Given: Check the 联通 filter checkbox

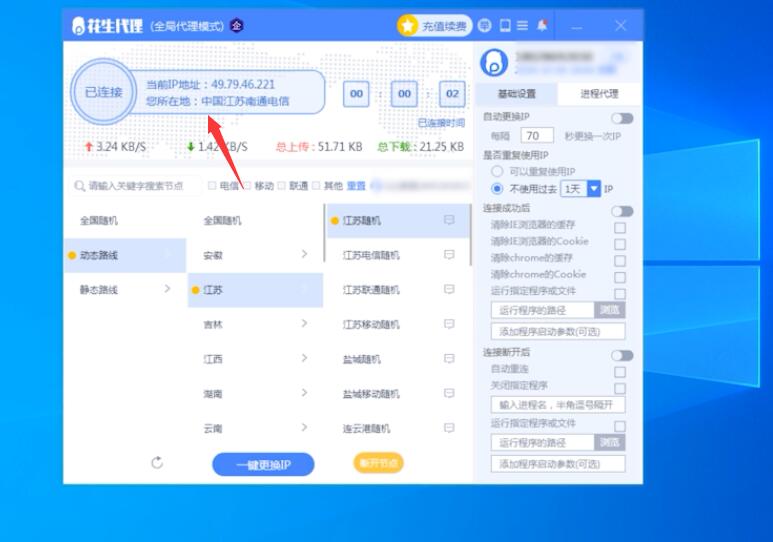Looking at the screenshot, I should click(x=281, y=185).
